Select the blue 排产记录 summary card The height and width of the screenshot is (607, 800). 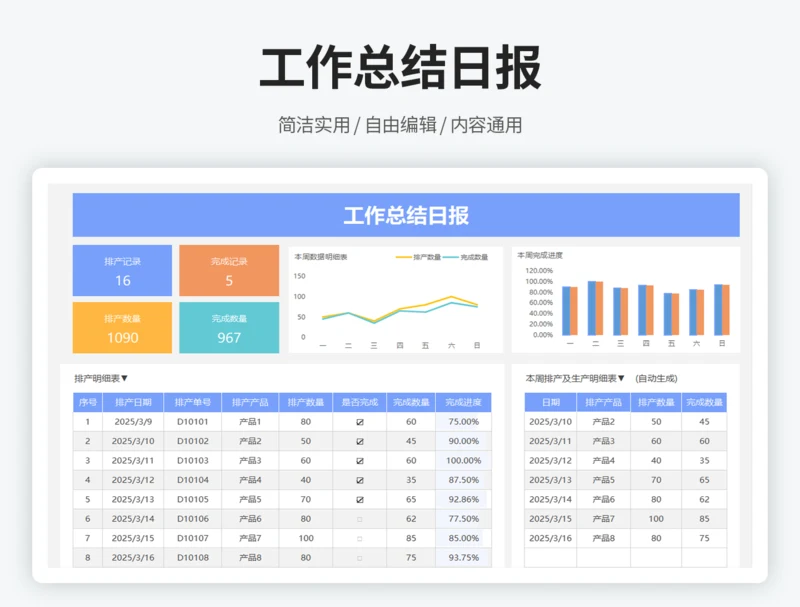point(122,270)
